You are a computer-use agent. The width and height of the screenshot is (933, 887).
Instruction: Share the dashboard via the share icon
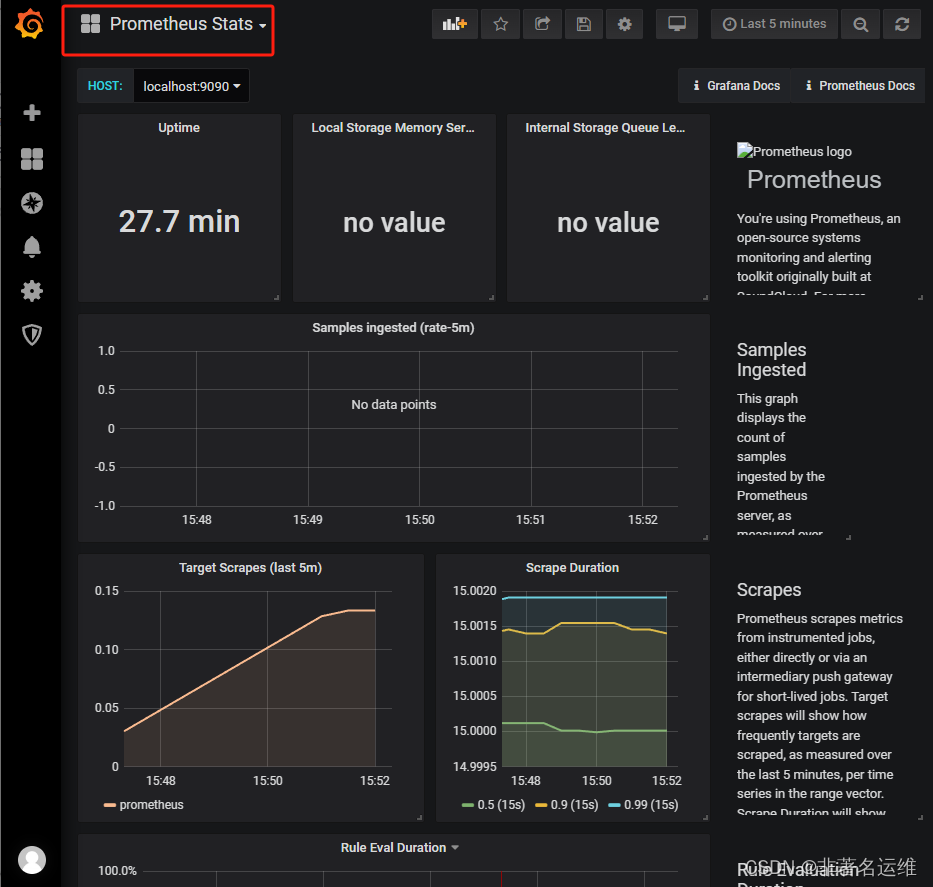tap(542, 24)
